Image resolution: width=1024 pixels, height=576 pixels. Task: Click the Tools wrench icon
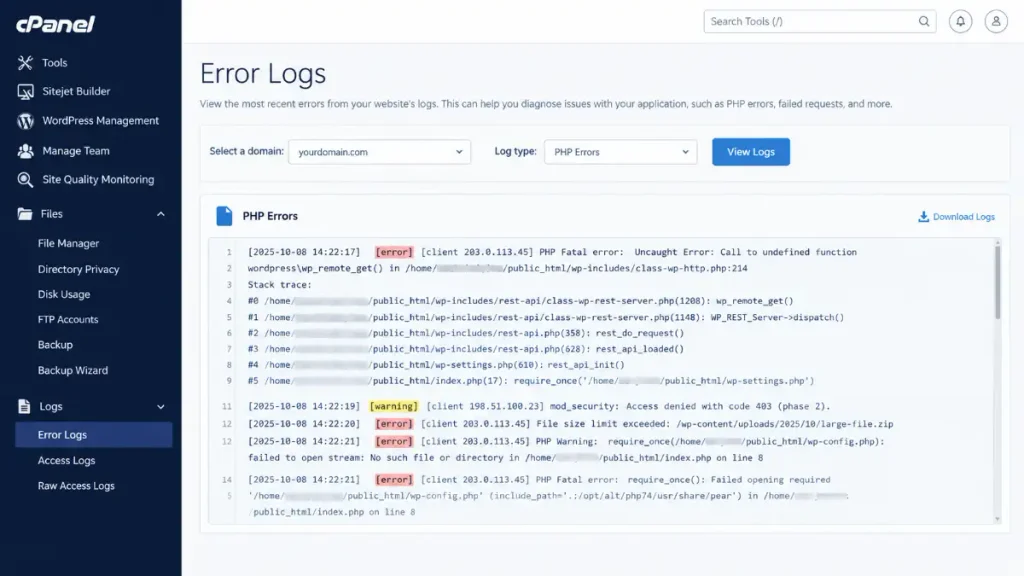25,63
